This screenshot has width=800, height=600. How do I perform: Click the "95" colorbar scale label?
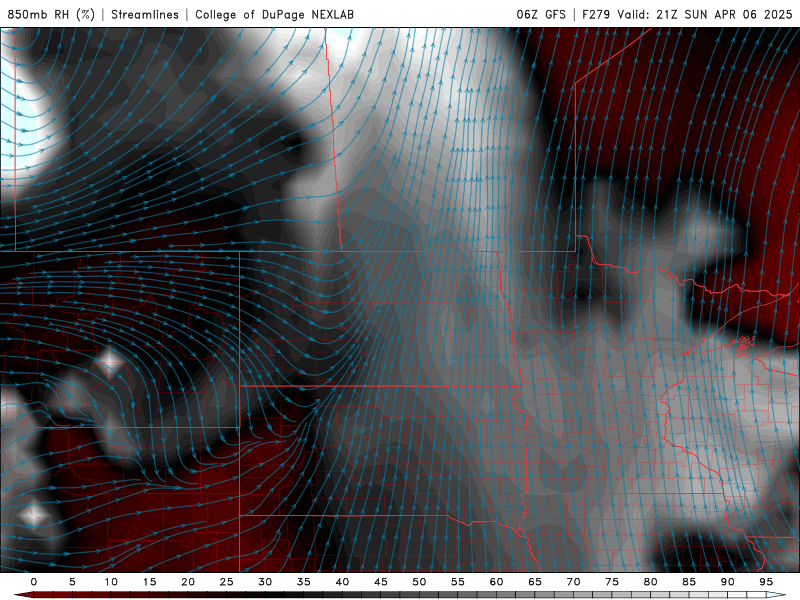(x=766, y=582)
